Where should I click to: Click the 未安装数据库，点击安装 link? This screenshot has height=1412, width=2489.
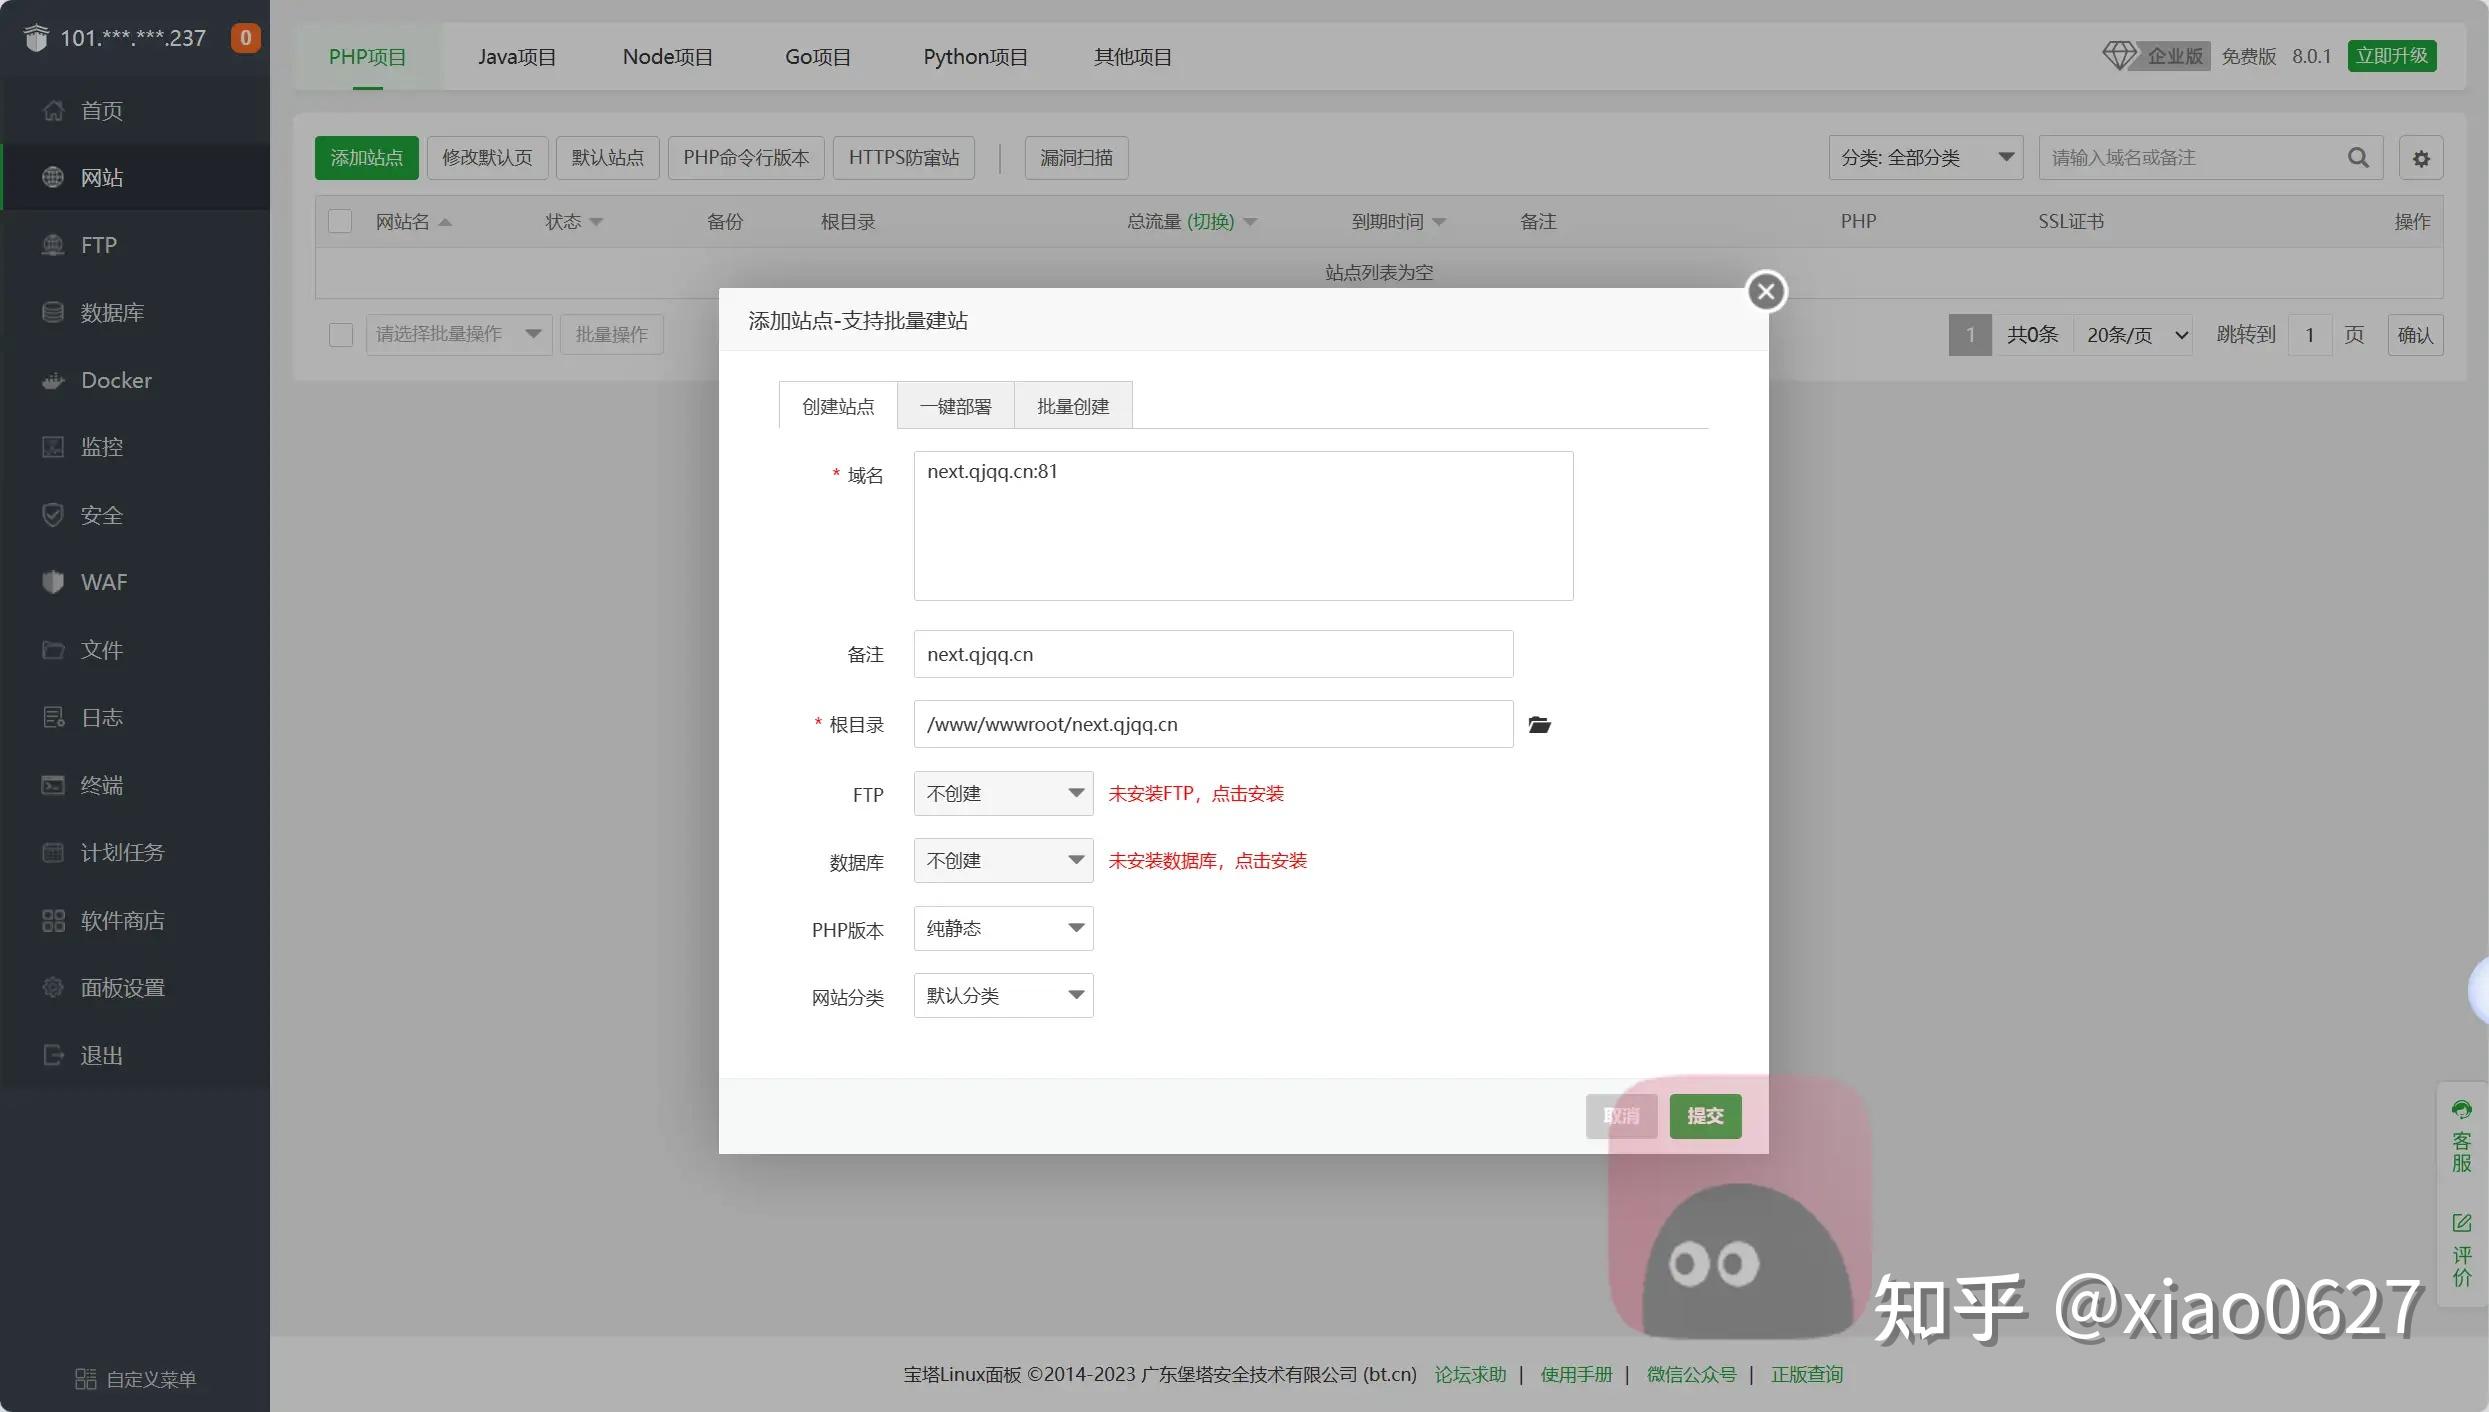[x=1207, y=861]
